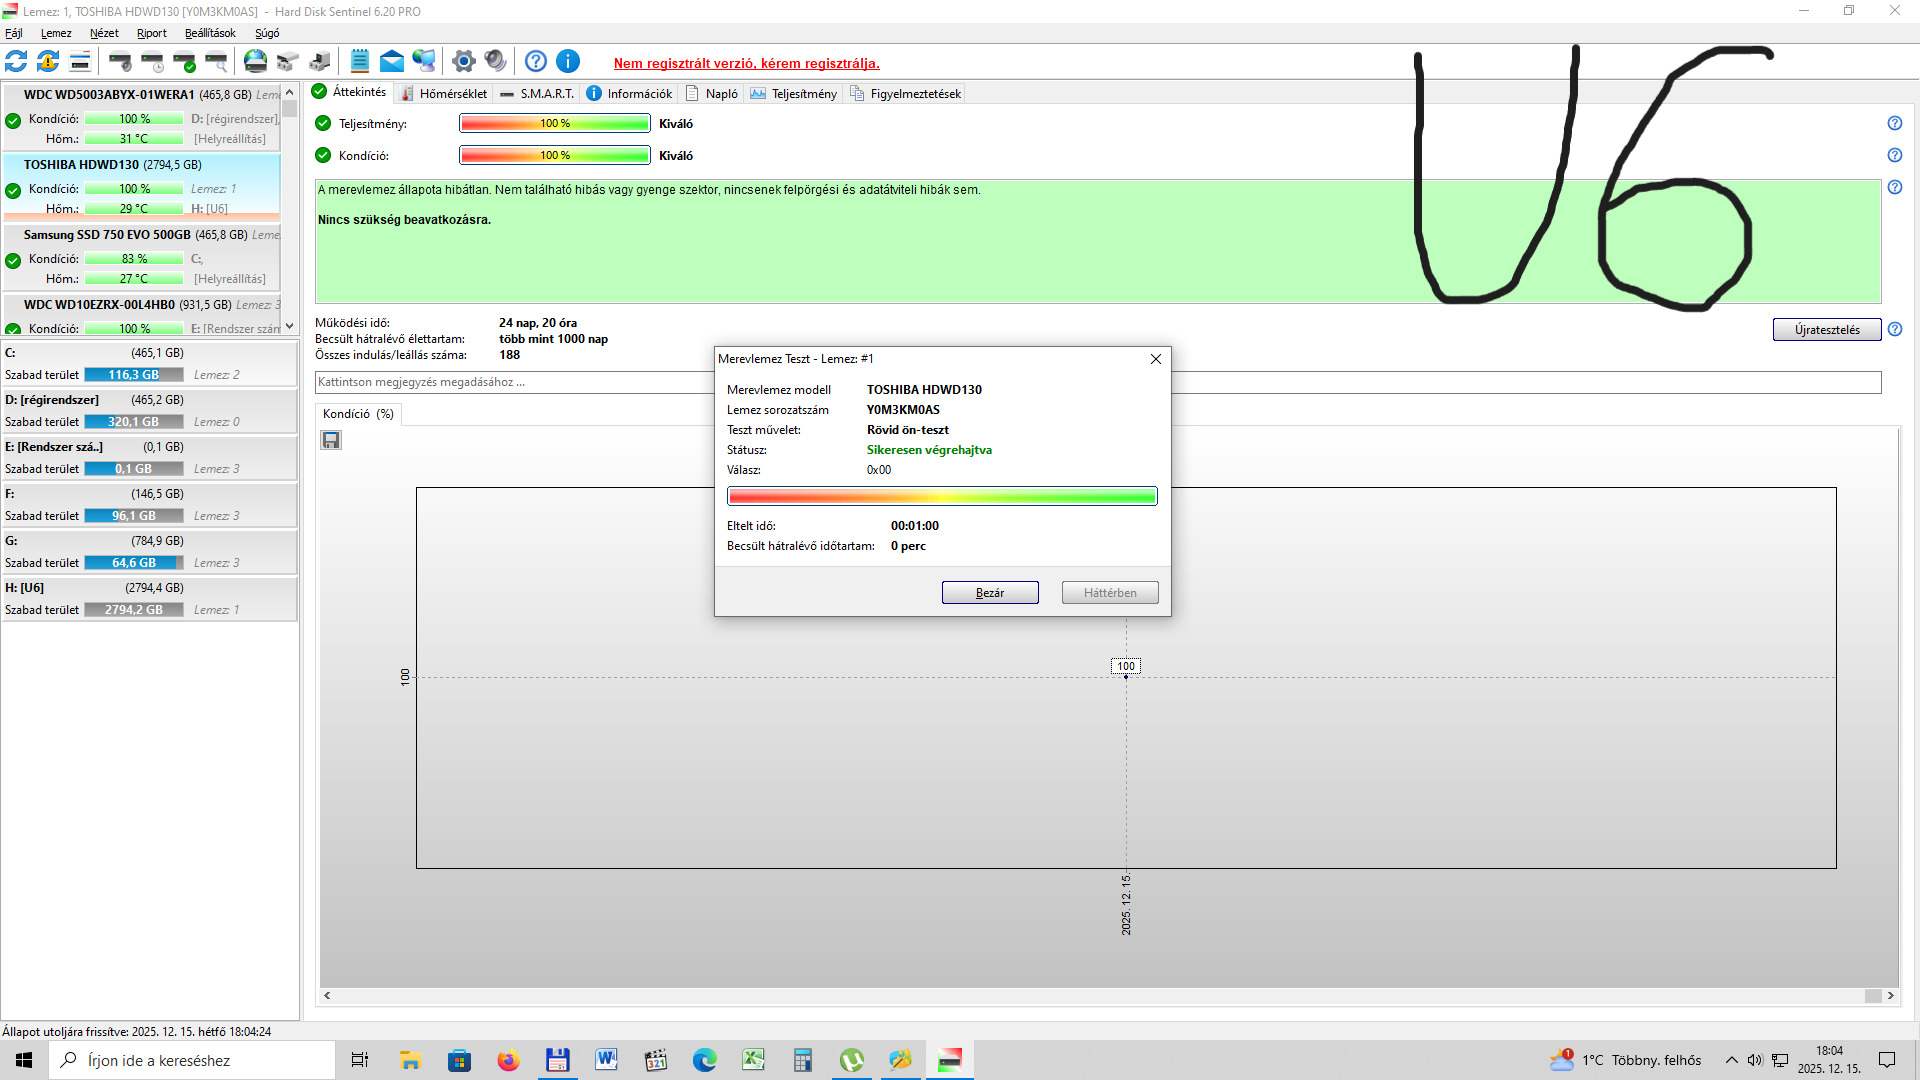Click the Újratesztelés button
This screenshot has width=1920, height=1080.
point(1826,330)
